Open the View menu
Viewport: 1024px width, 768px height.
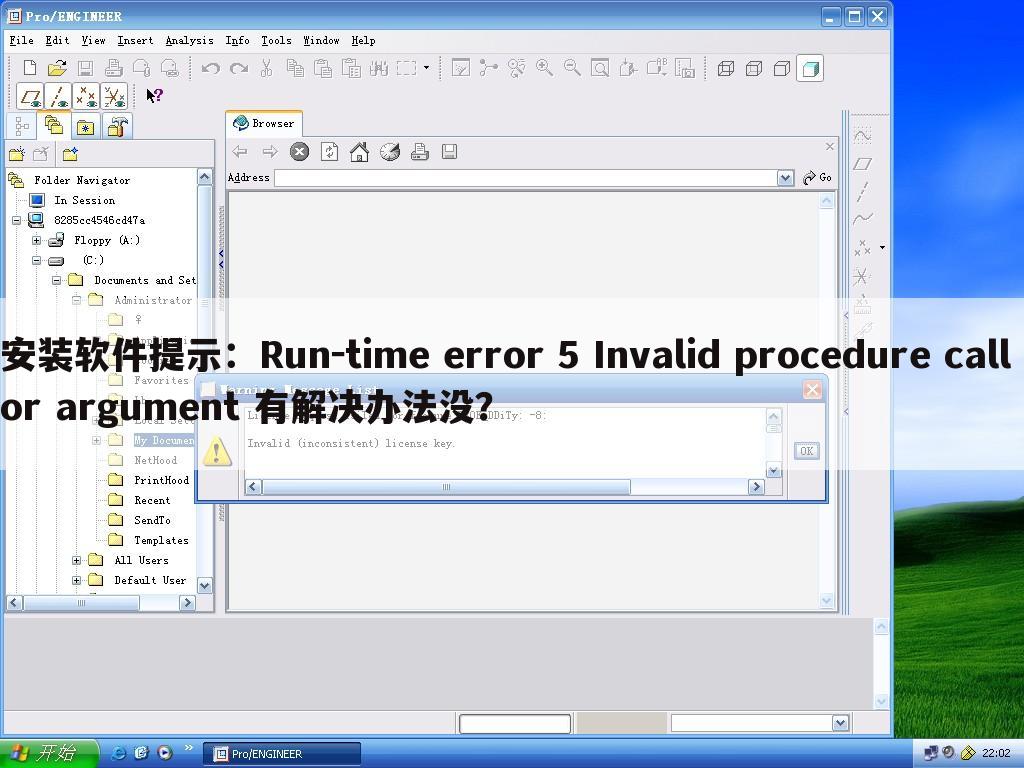(x=93, y=40)
